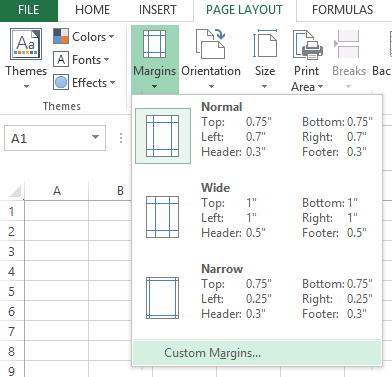
Task: Click the Print Area printer icon
Action: [308, 45]
